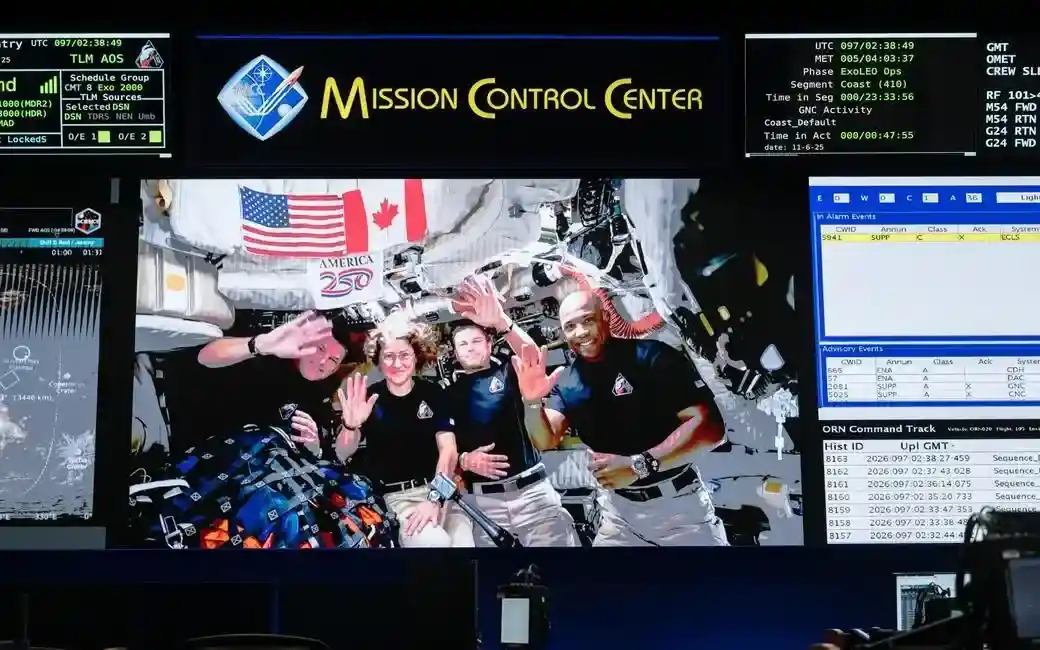Click the cyan timeline bar on left display
1040x650 pixels.
coord(50,242)
